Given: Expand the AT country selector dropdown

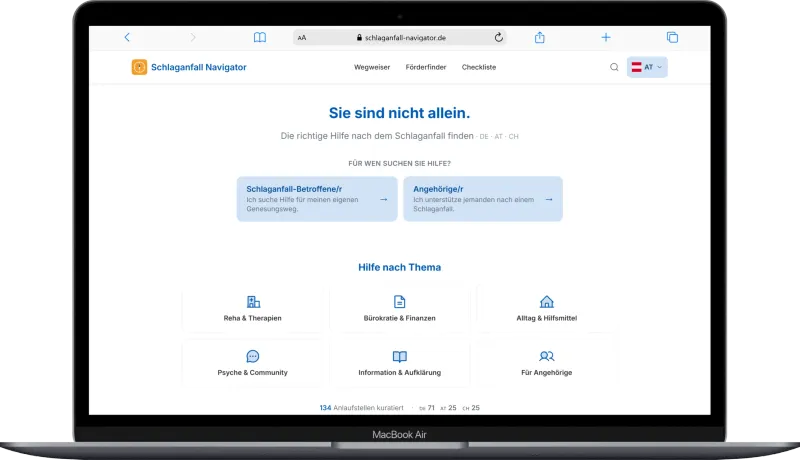Looking at the screenshot, I should [x=647, y=67].
